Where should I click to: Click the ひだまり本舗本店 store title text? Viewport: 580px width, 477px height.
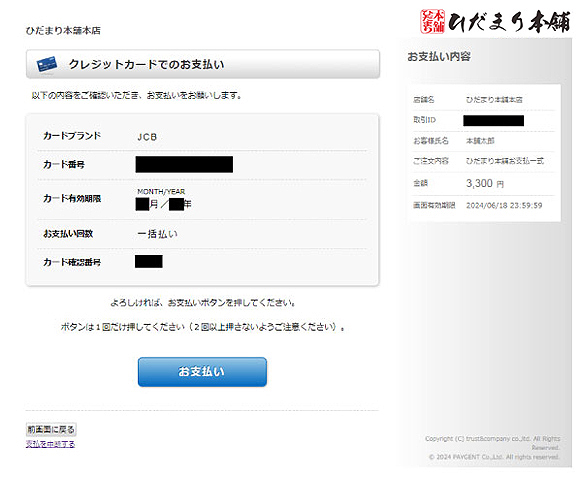pyautogui.click(x=63, y=30)
